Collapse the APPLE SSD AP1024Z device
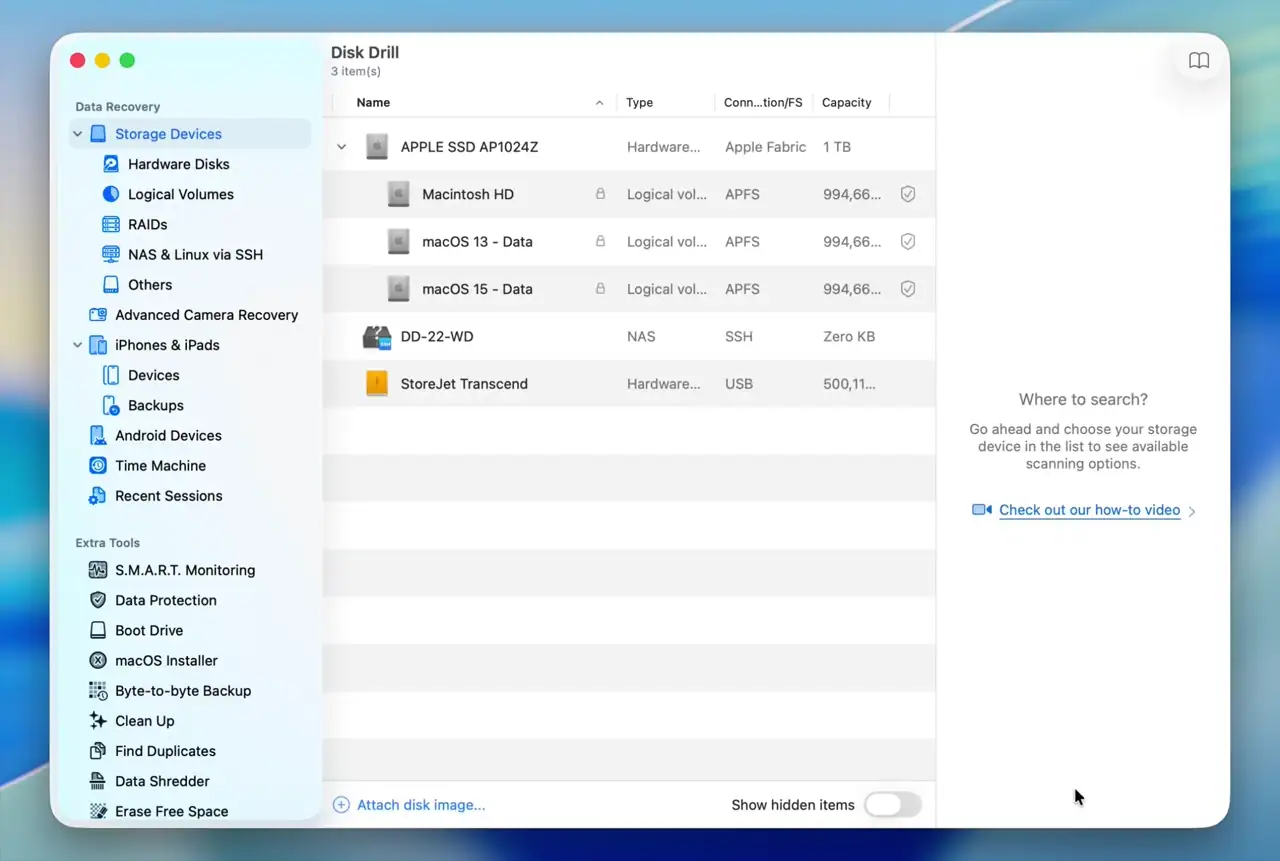1280x861 pixels. [340, 146]
